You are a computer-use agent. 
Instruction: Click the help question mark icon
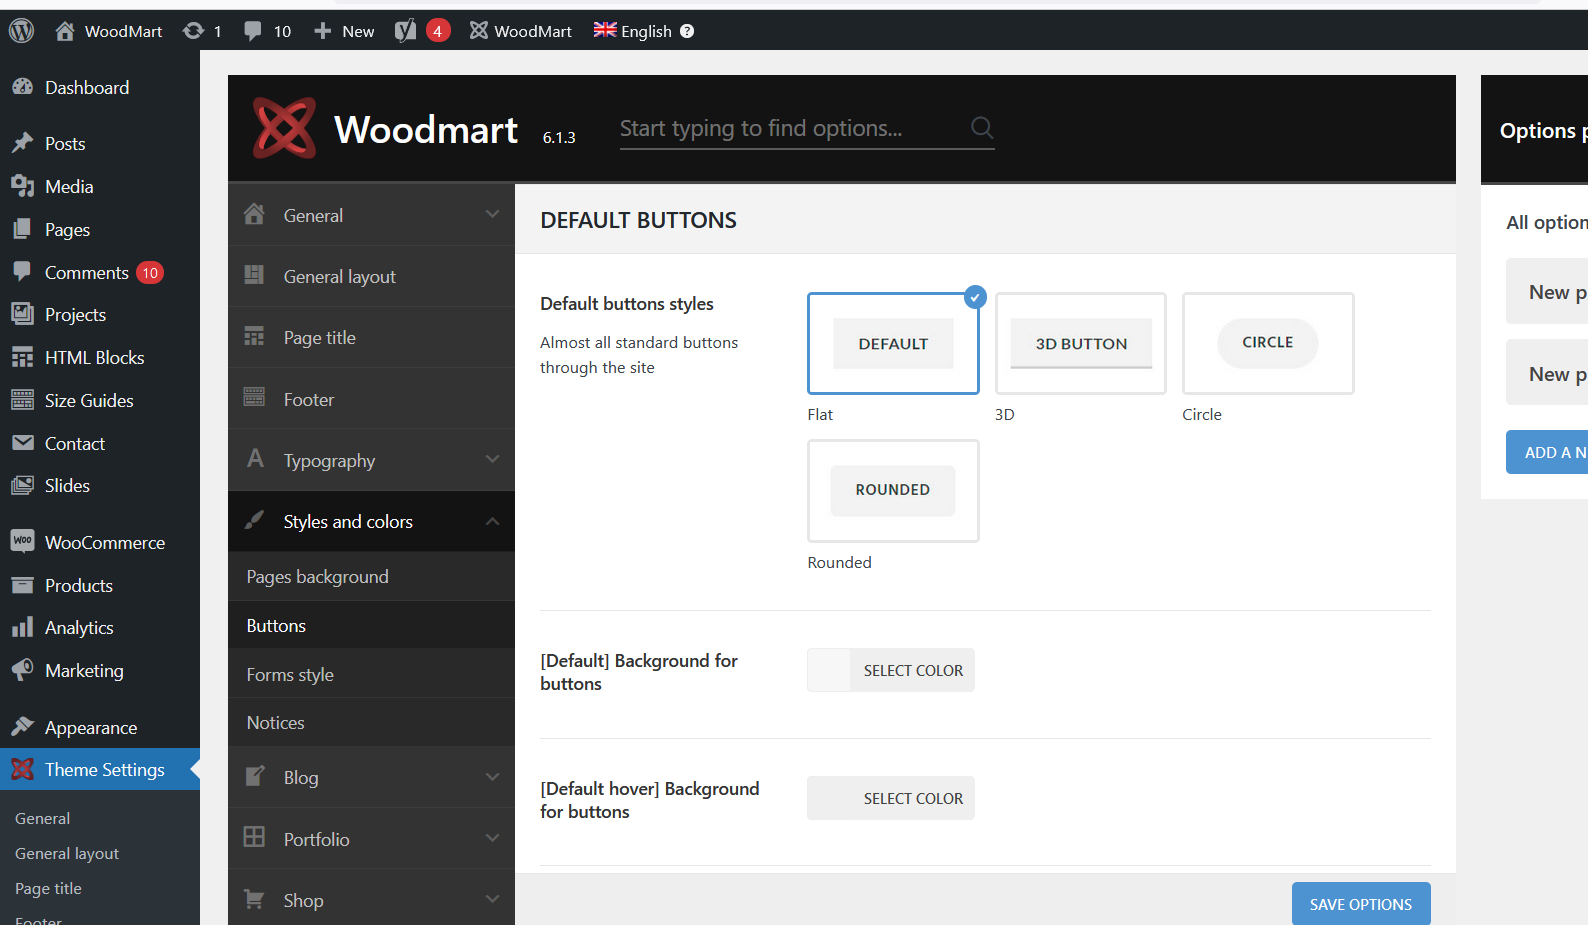tap(687, 31)
